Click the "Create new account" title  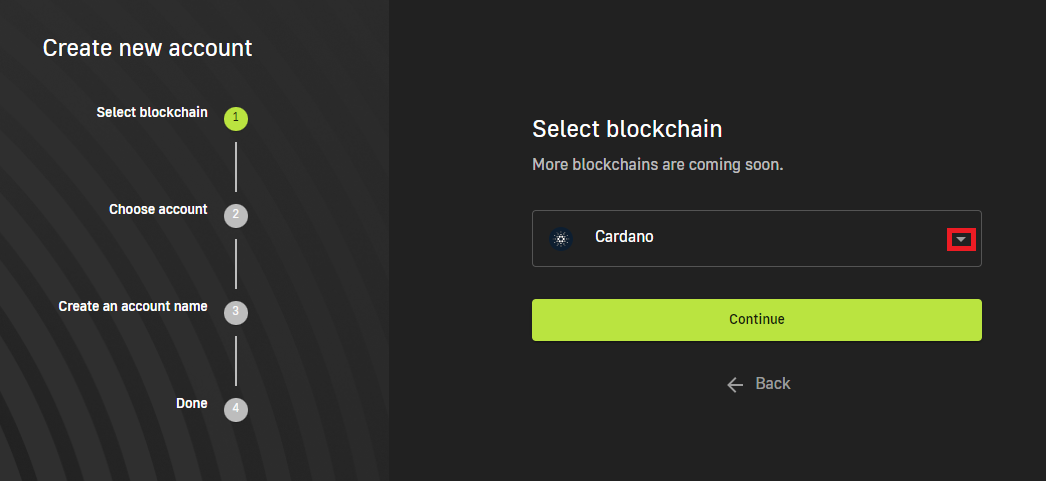point(147,47)
